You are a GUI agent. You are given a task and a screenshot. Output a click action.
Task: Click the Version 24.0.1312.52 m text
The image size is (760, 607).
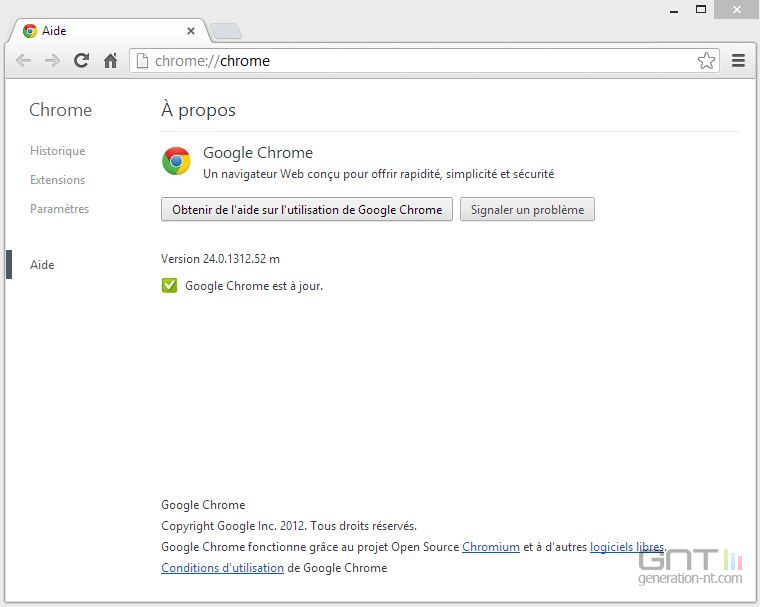click(x=220, y=259)
